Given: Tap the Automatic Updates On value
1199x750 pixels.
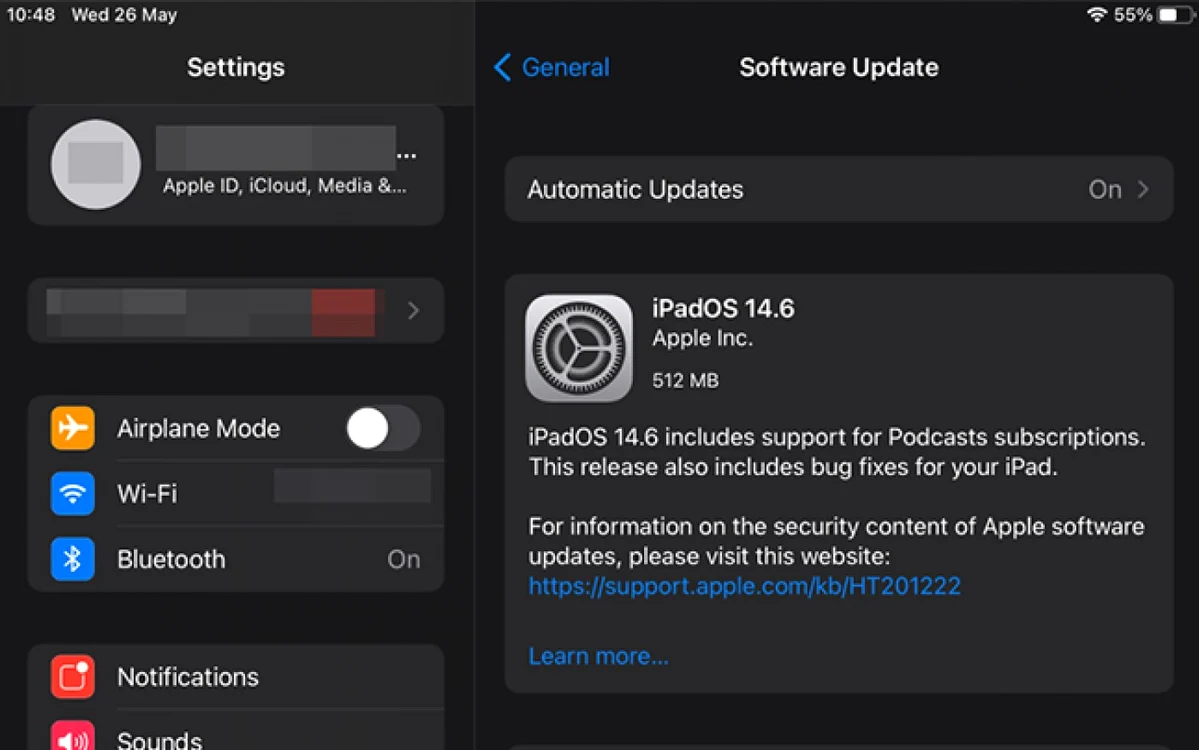Looking at the screenshot, I should [x=1105, y=190].
